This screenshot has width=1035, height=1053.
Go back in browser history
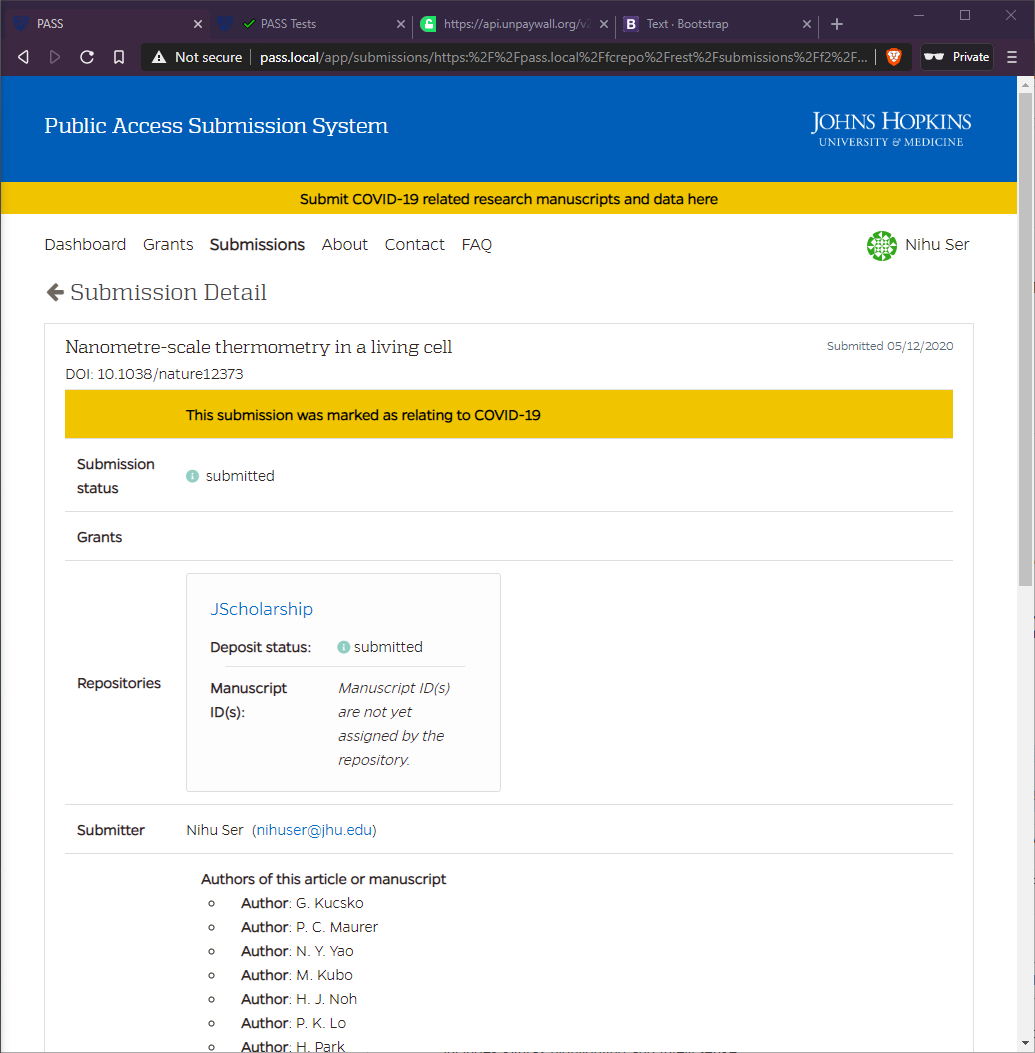pyautogui.click(x=24, y=57)
